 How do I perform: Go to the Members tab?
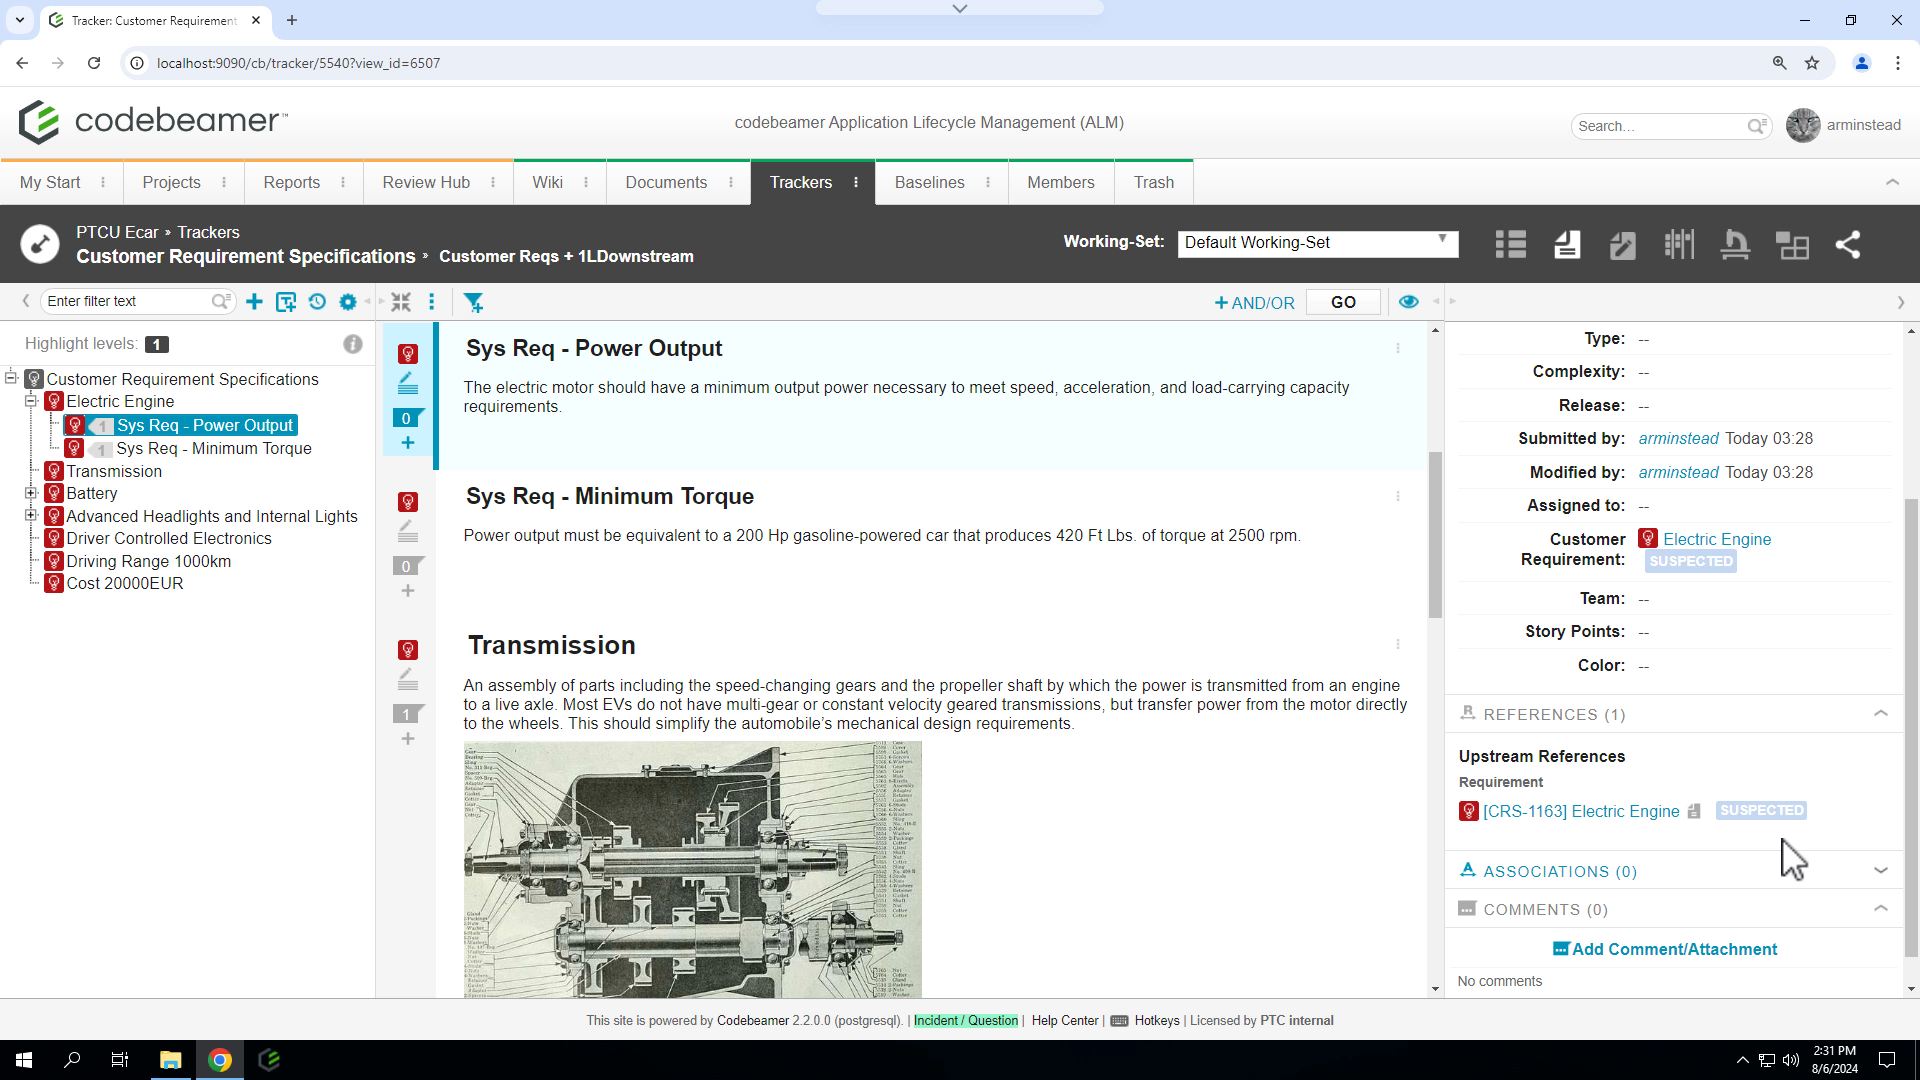(1060, 182)
